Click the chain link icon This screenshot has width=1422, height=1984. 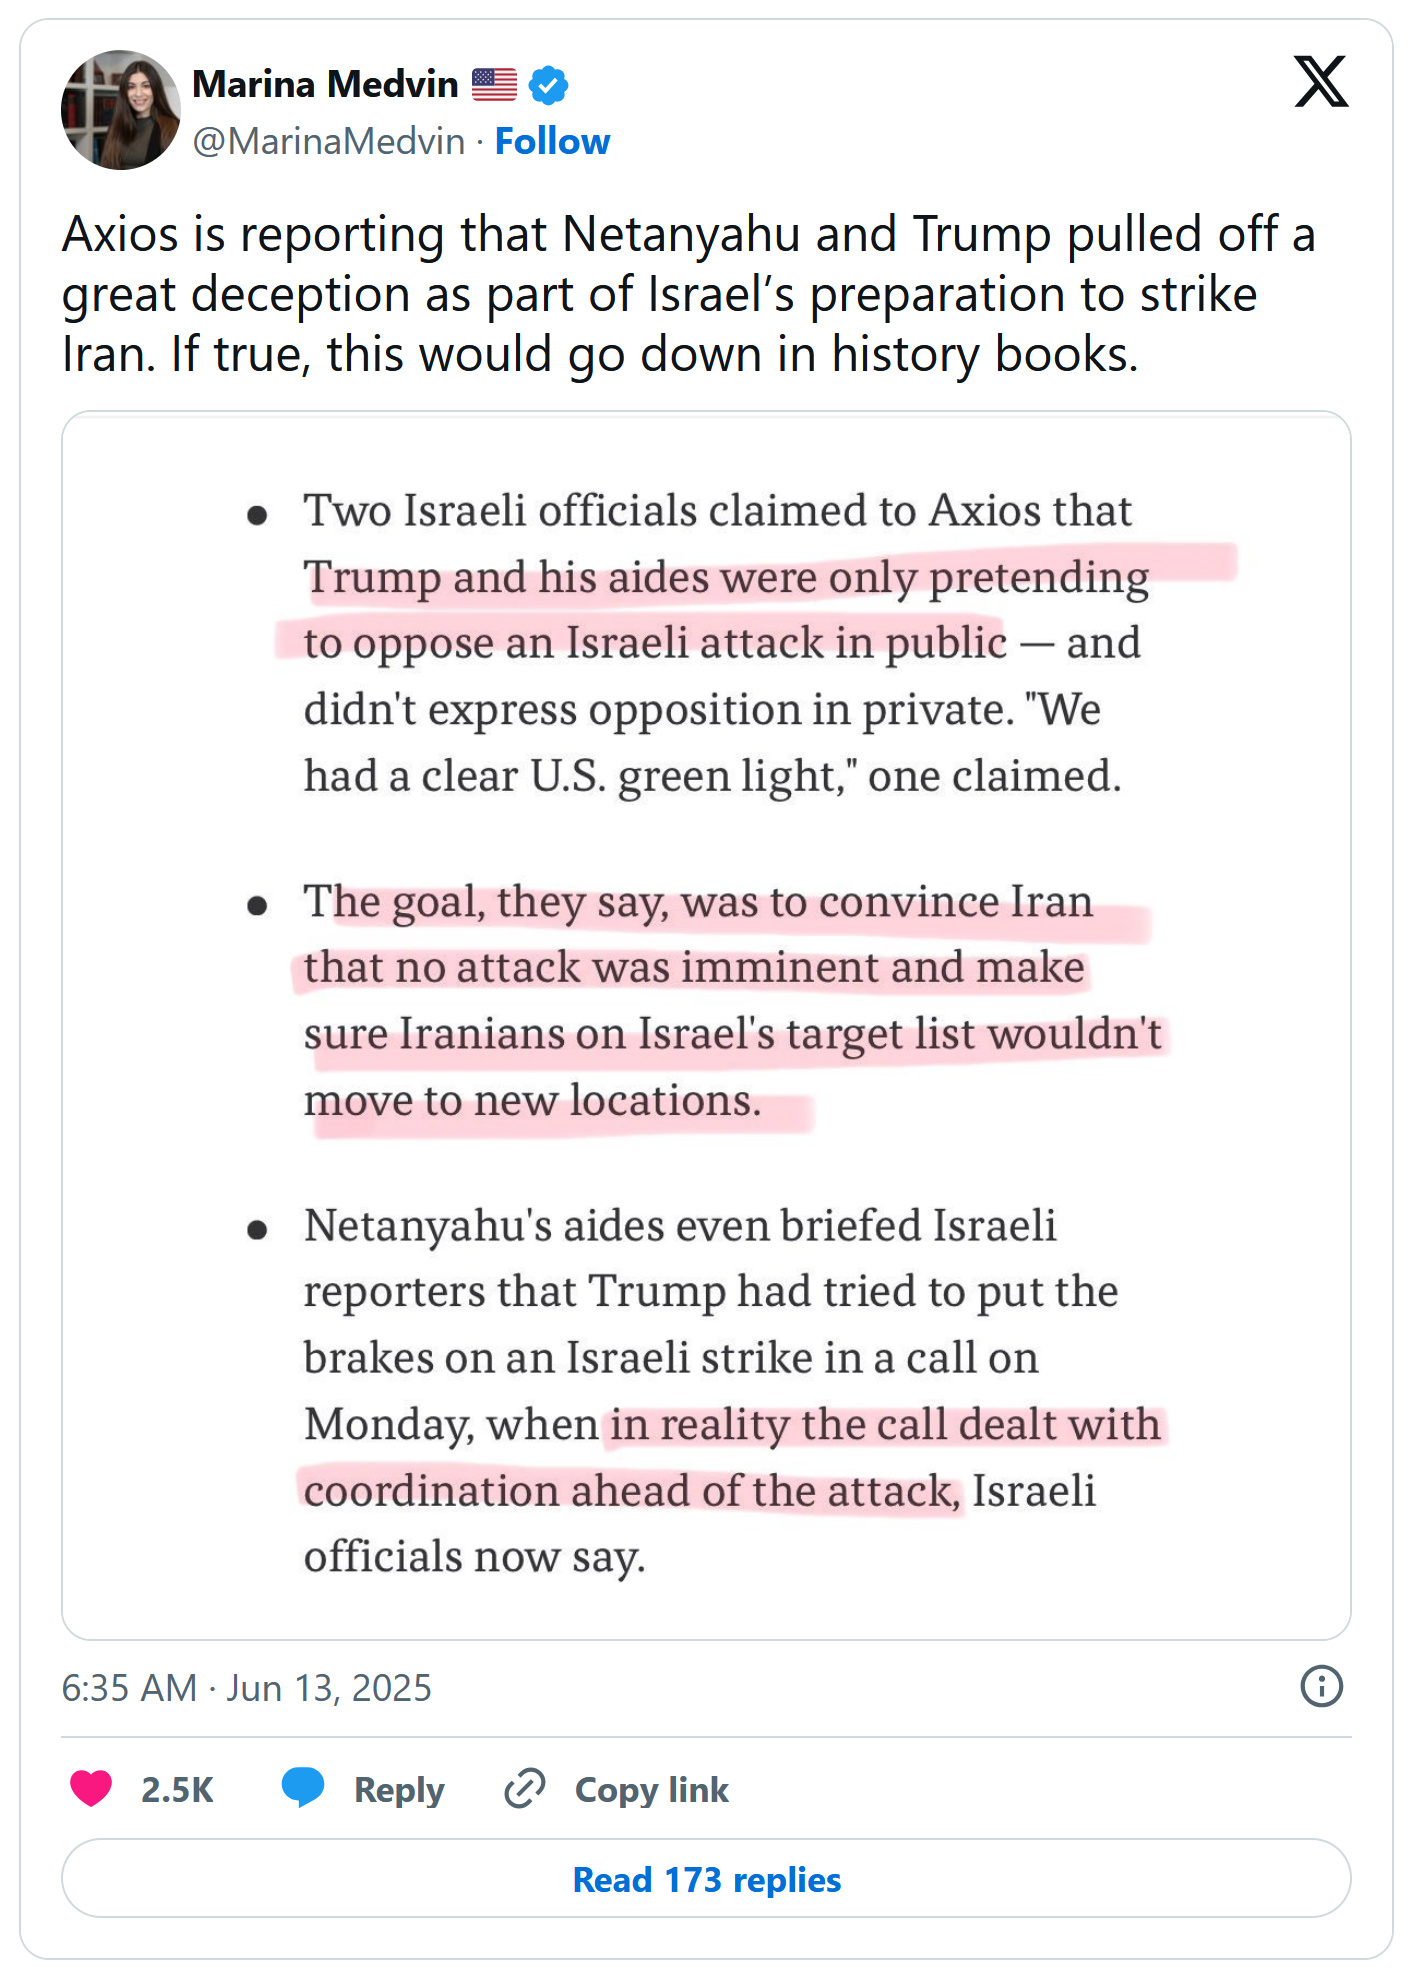(525, 1789)
